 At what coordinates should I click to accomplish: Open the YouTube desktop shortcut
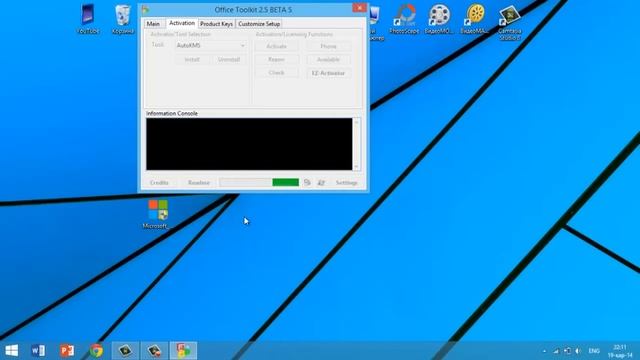(x=88, y=19)
